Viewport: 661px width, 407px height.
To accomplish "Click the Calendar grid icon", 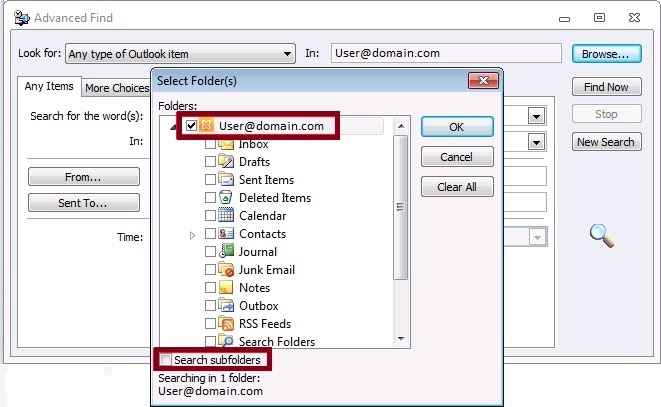I will pos(226,215).
